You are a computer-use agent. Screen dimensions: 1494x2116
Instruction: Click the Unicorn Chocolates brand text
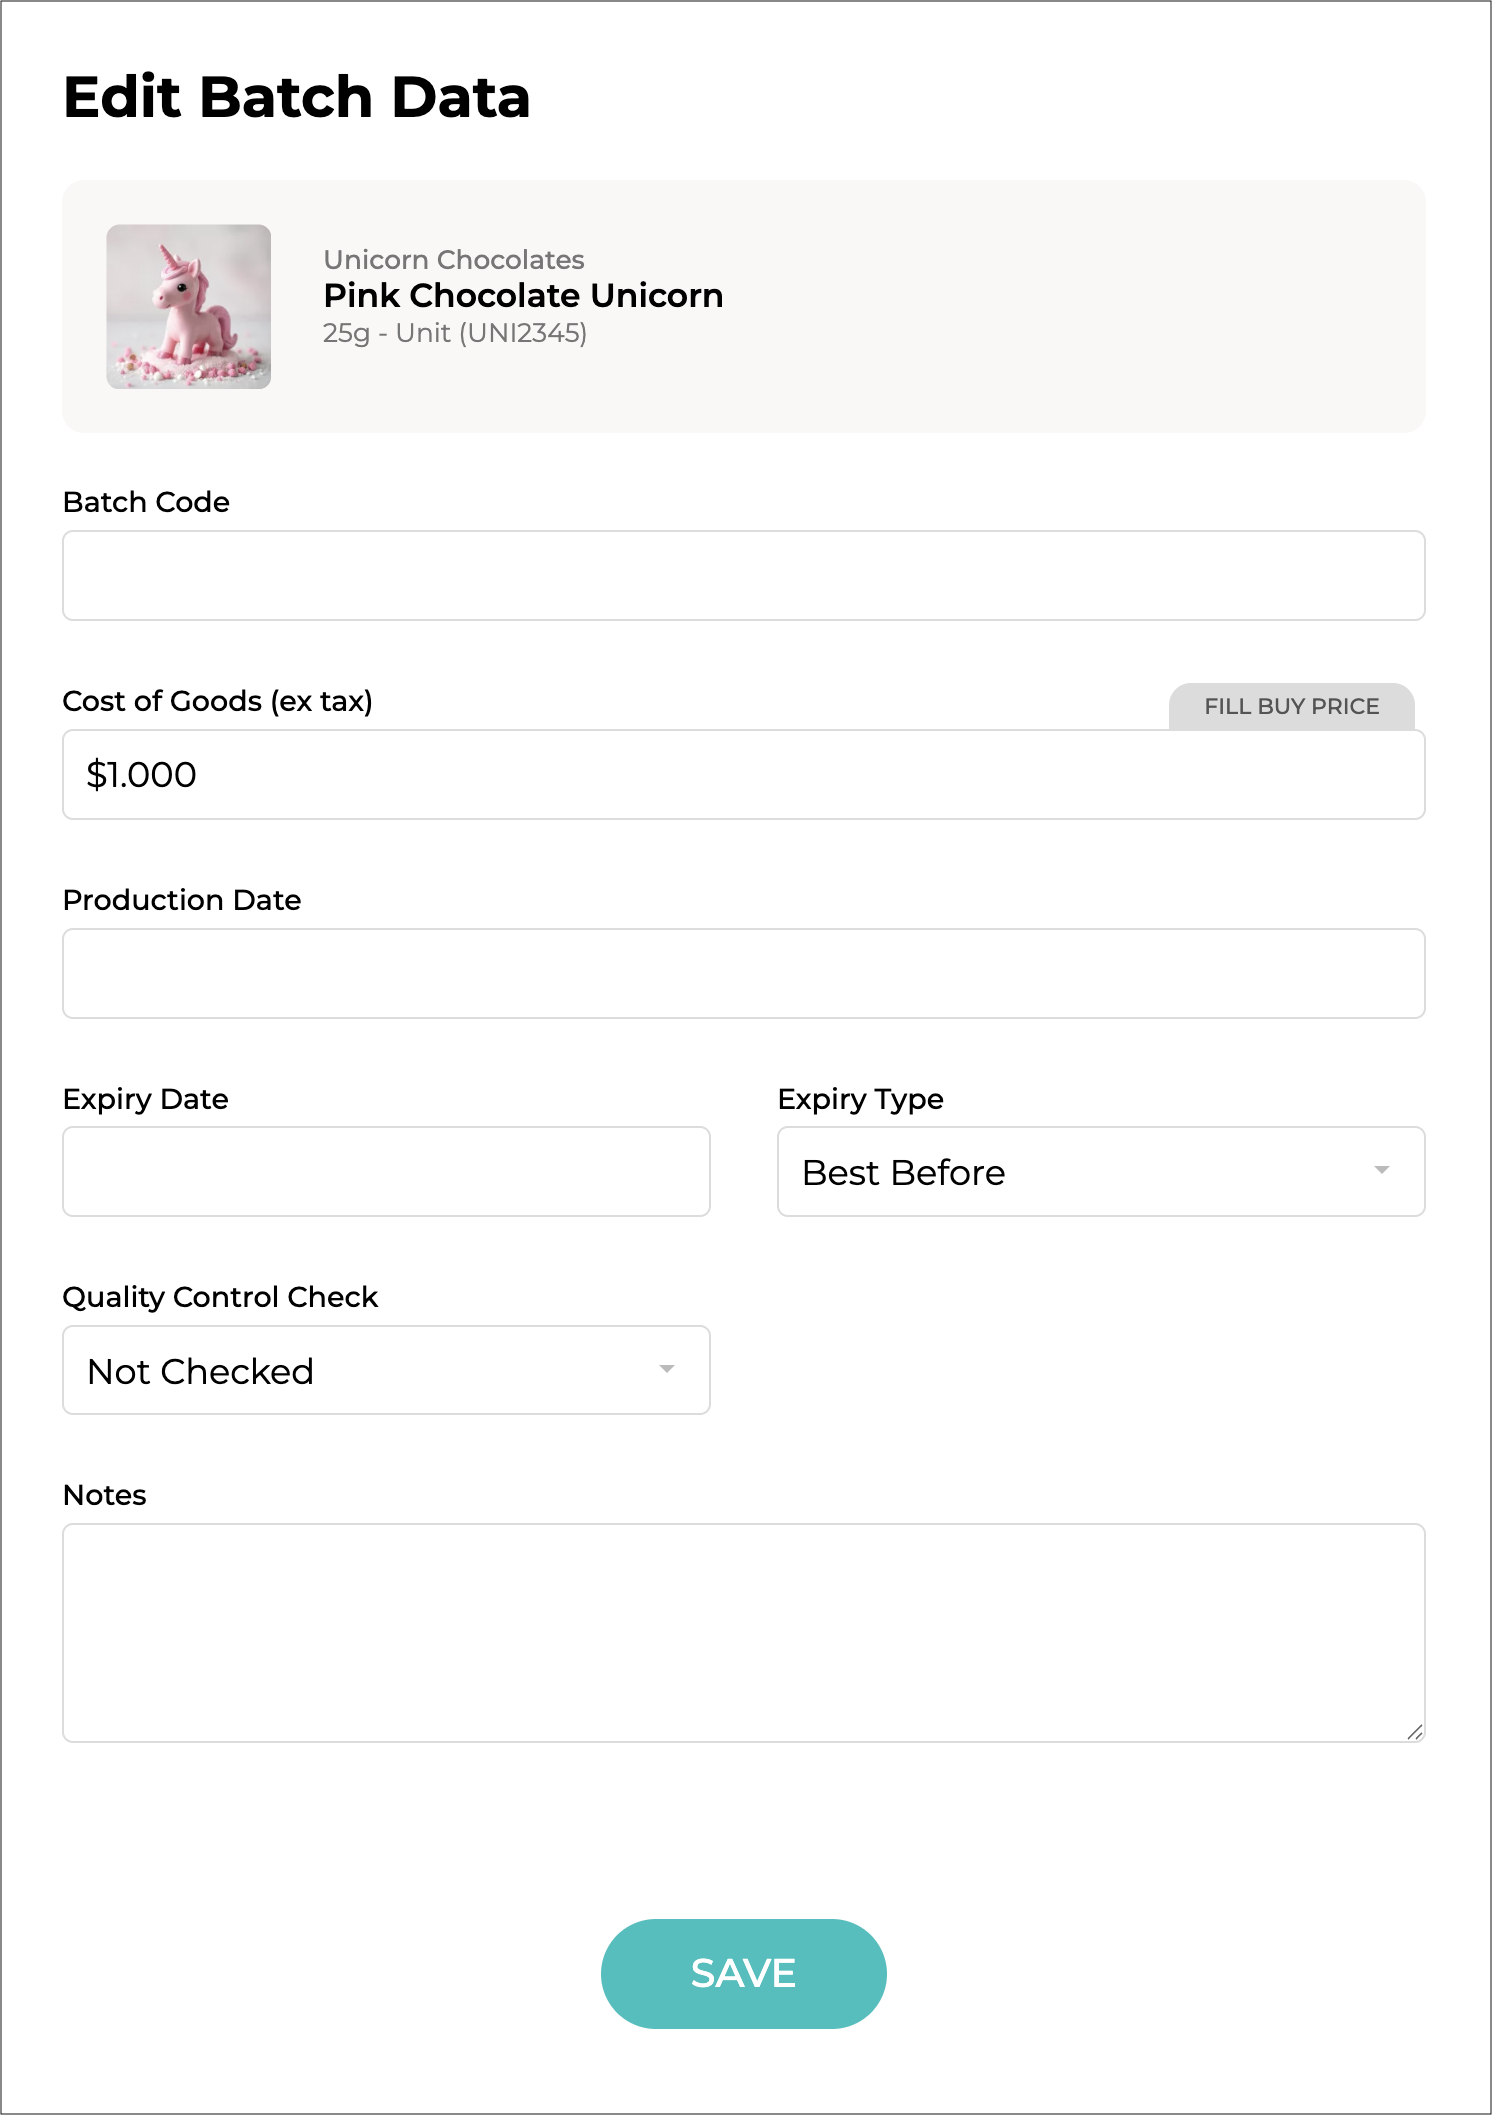pyautogui.click(x=454, y=260)
